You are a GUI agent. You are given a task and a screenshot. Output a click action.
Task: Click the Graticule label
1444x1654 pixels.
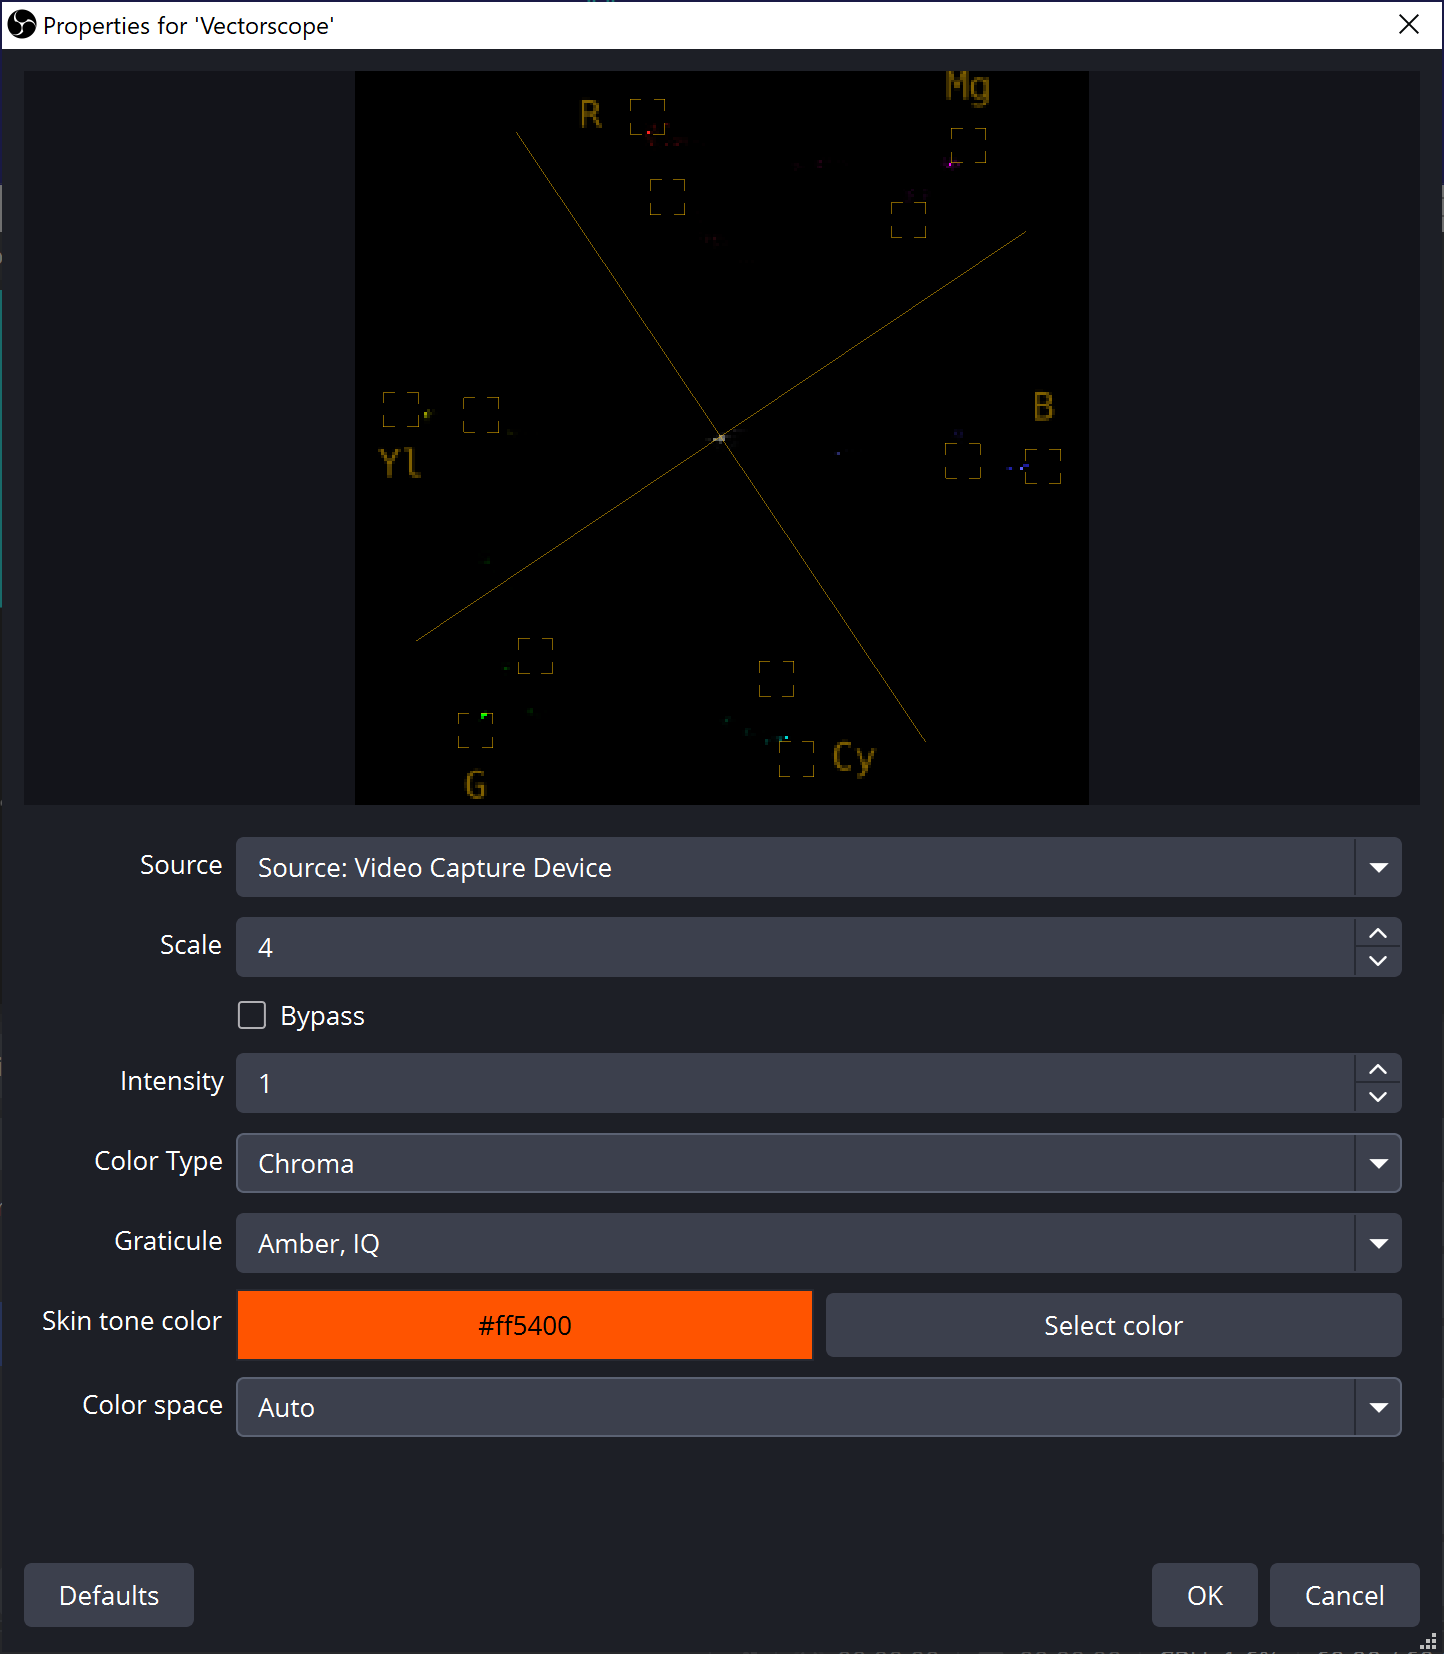pos(168,1241)
